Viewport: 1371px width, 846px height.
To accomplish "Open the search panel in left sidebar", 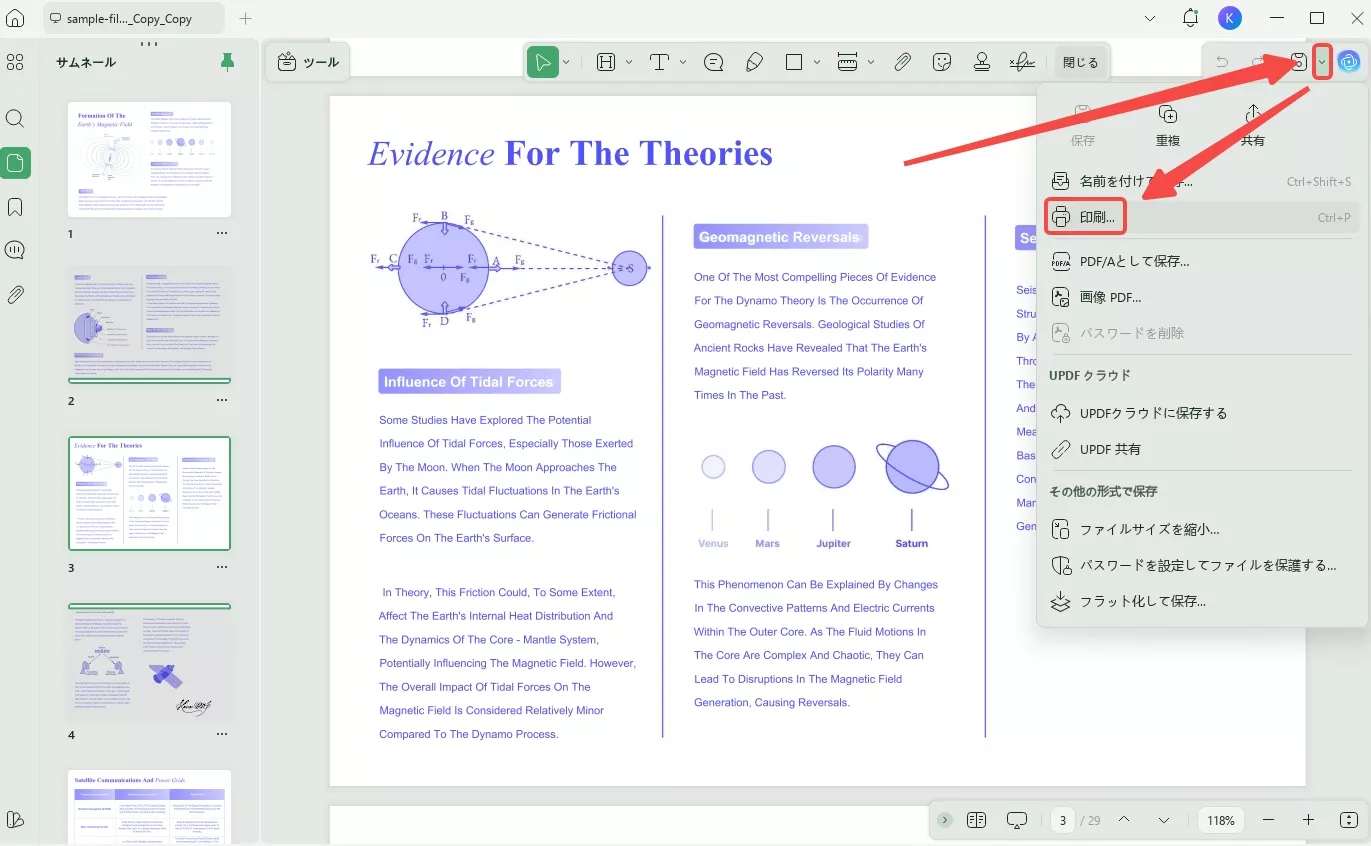I will coord(15,118).
